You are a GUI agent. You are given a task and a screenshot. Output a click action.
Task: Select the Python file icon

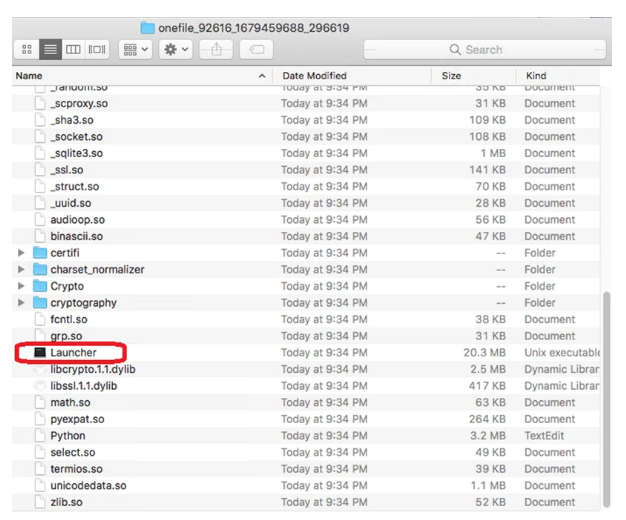[x=40, y=435]
